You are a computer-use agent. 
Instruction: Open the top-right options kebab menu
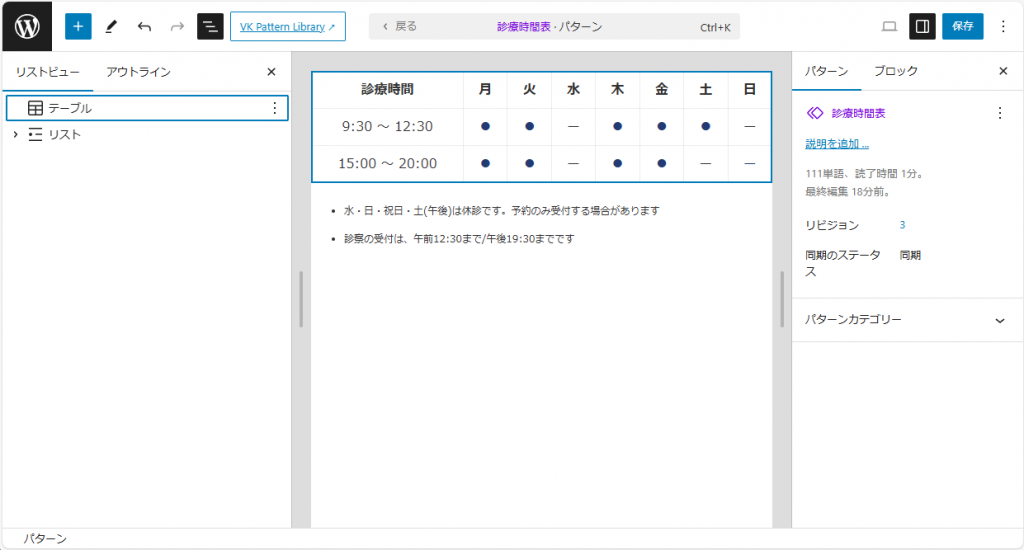click(x=1003, y=27)
